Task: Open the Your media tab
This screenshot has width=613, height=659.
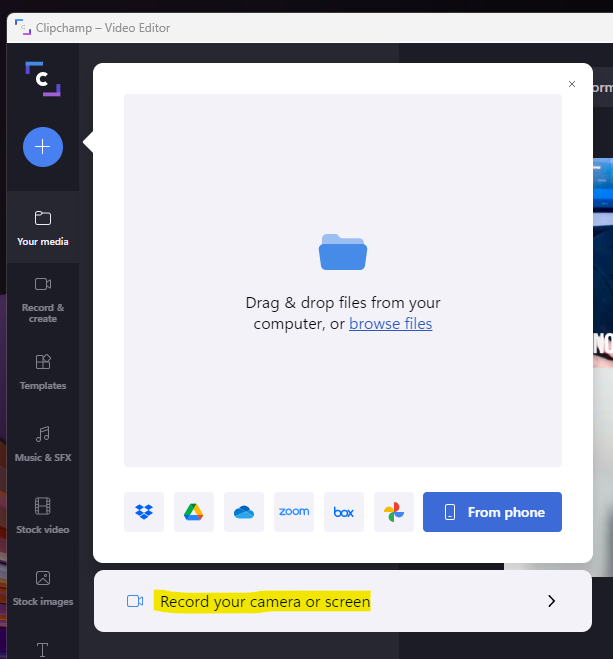Action: (x=43, y=228)
